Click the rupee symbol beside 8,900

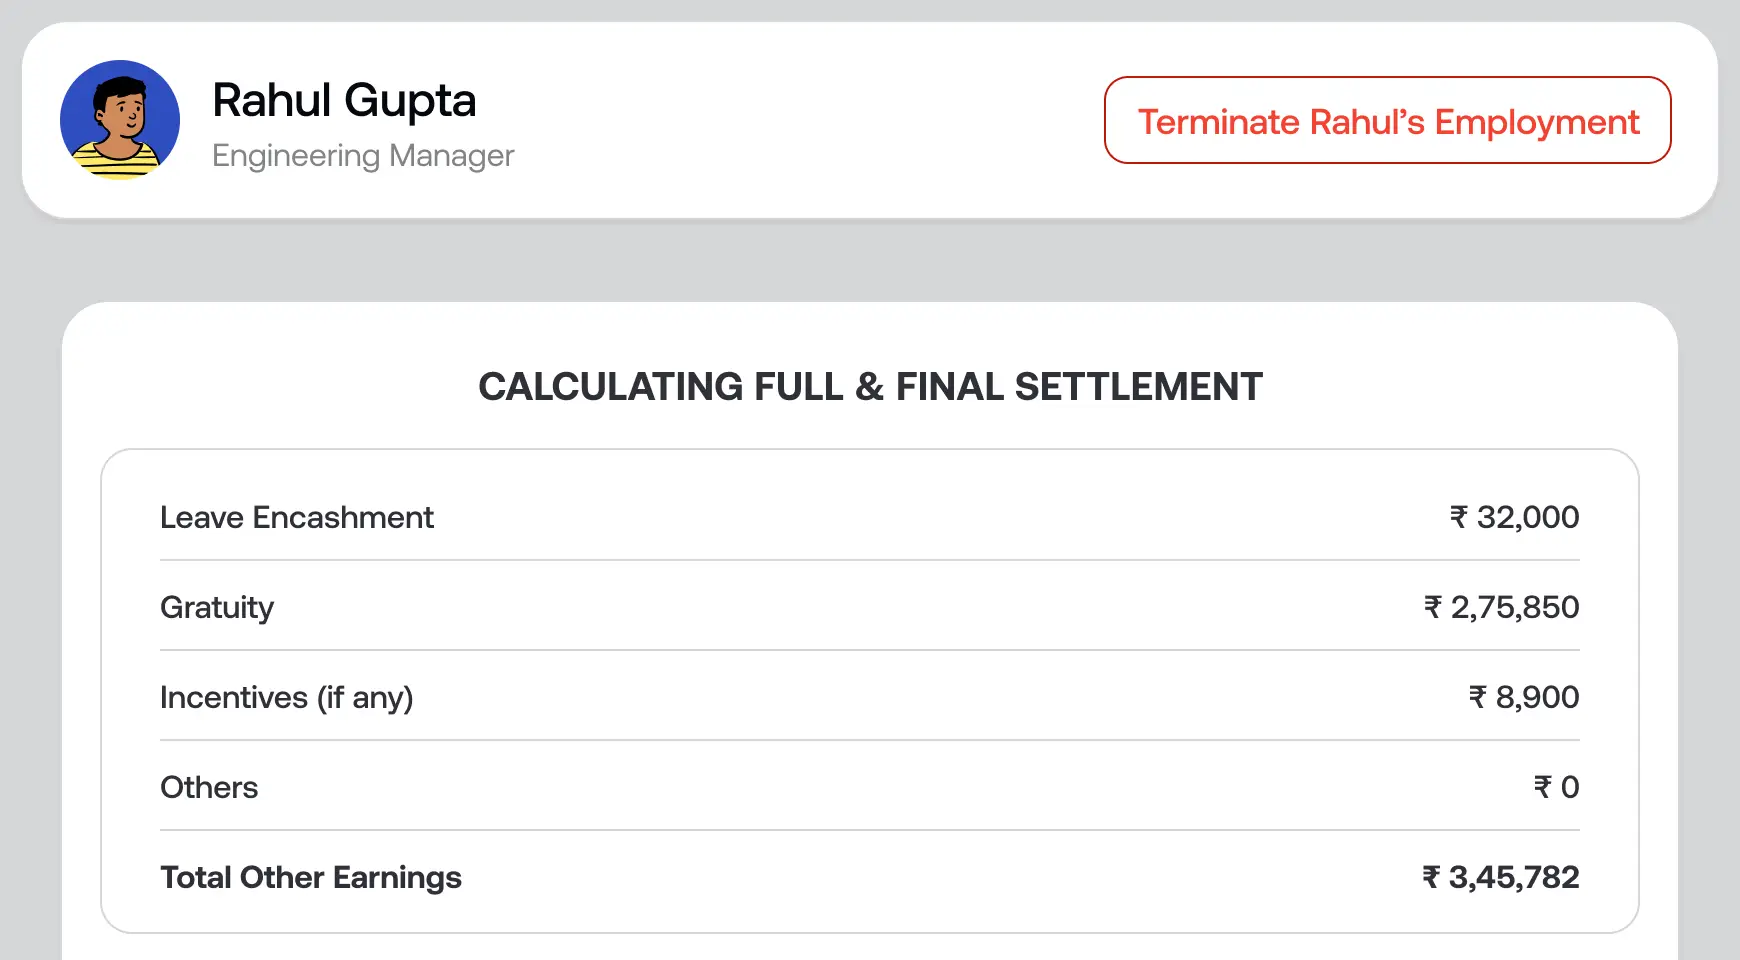1478,698
